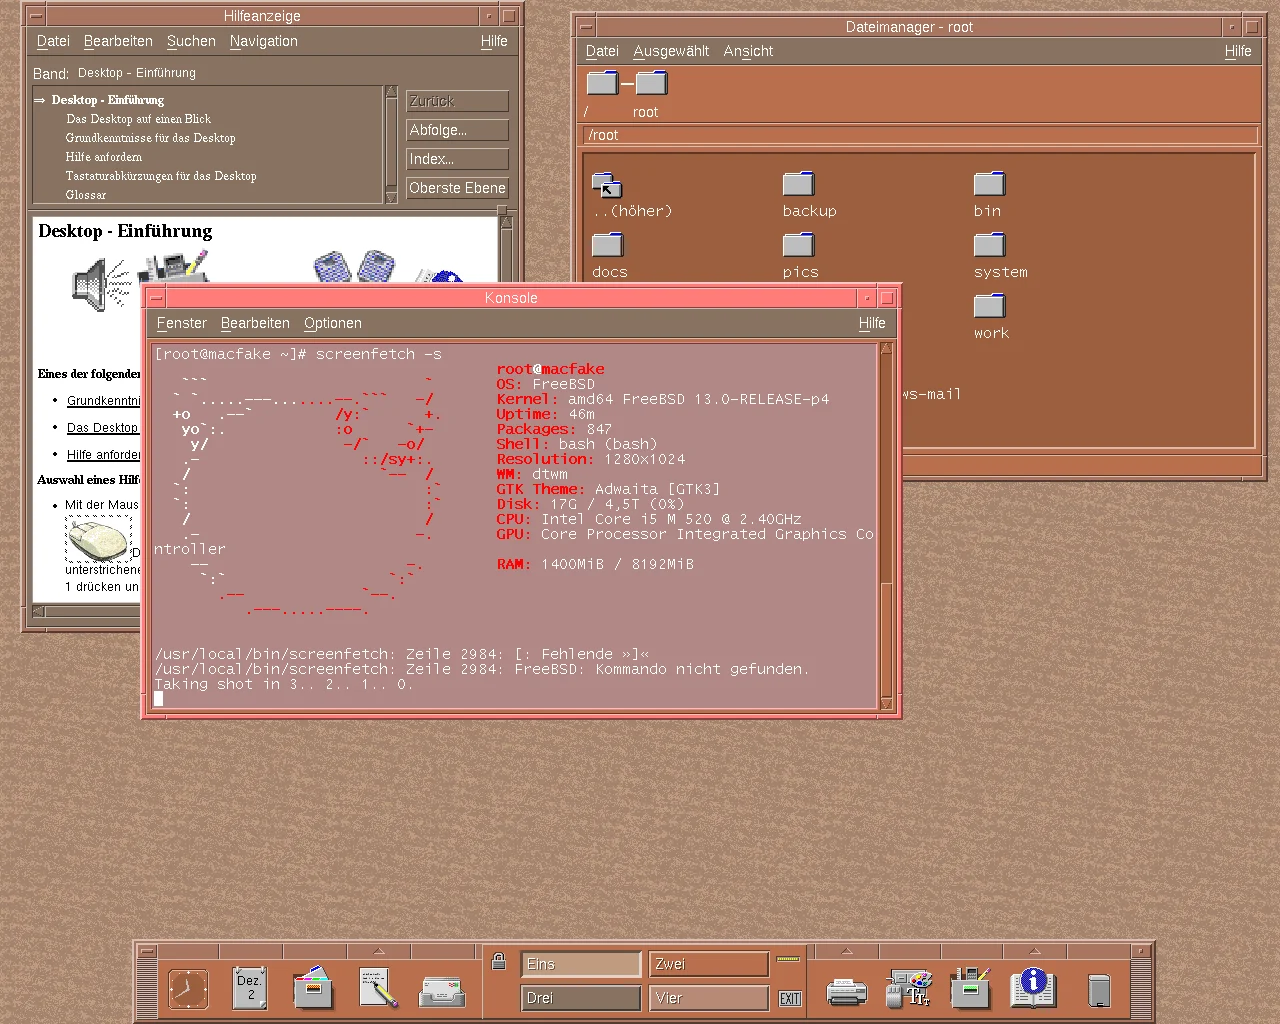Click the topic list scrollbar down arrow
The height and width of the screenshot is (1024, 1280).
(x=391, y=198)
